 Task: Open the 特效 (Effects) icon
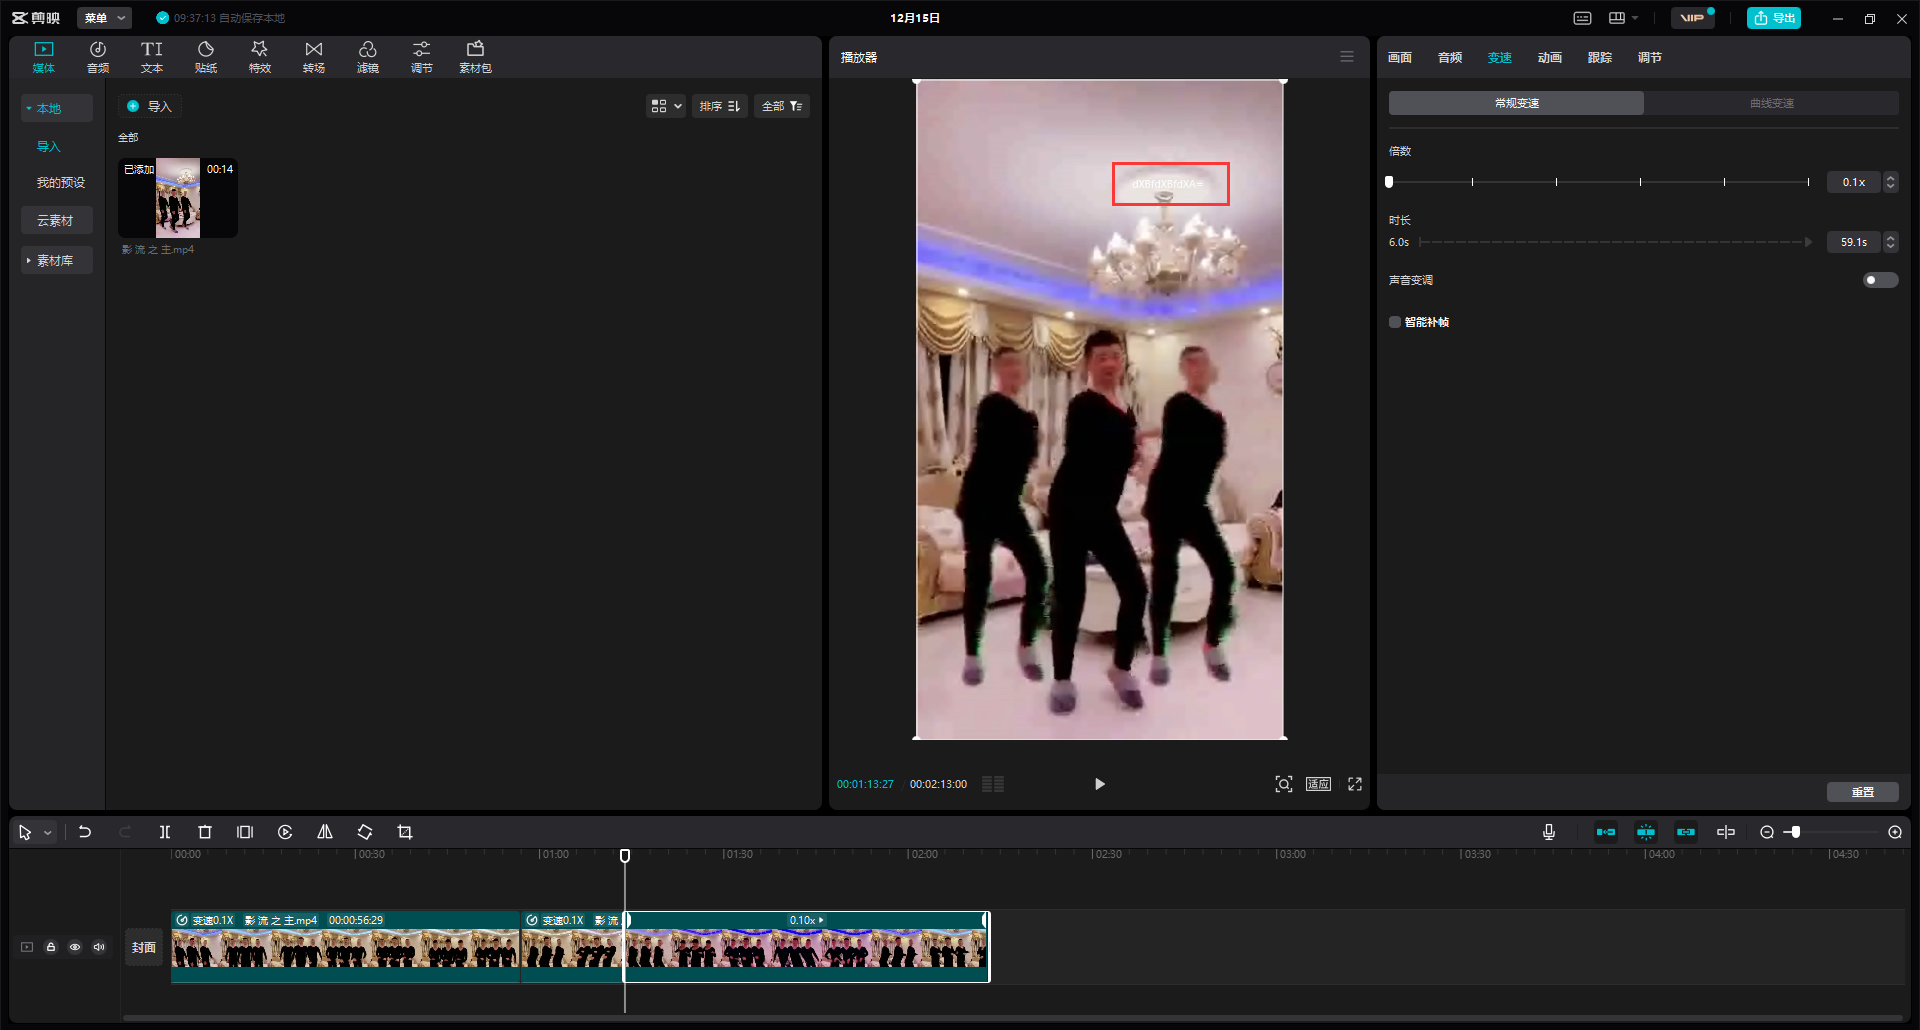(x=260, y=57)
